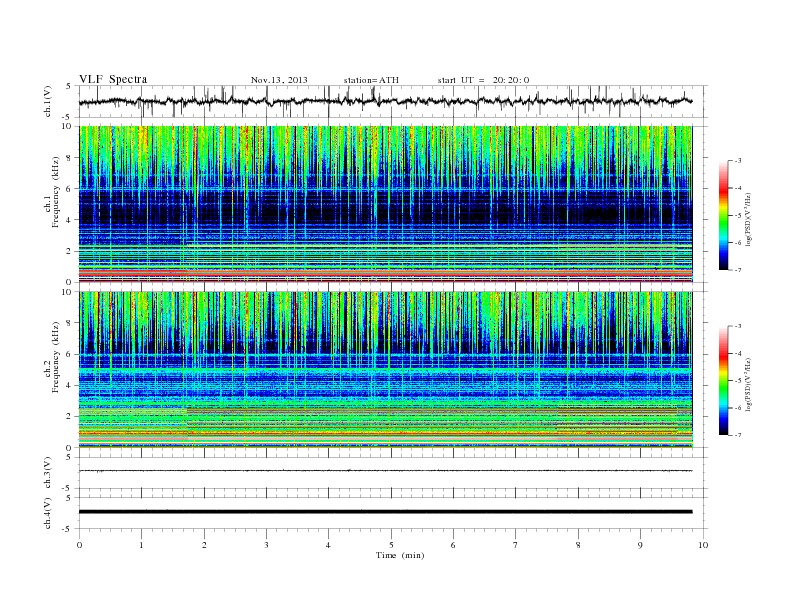The width and height of the screenshot is (792, 612).
Task: Click the '8' frequency tick of ch.1 spectrogram
Action: [70, 158]
